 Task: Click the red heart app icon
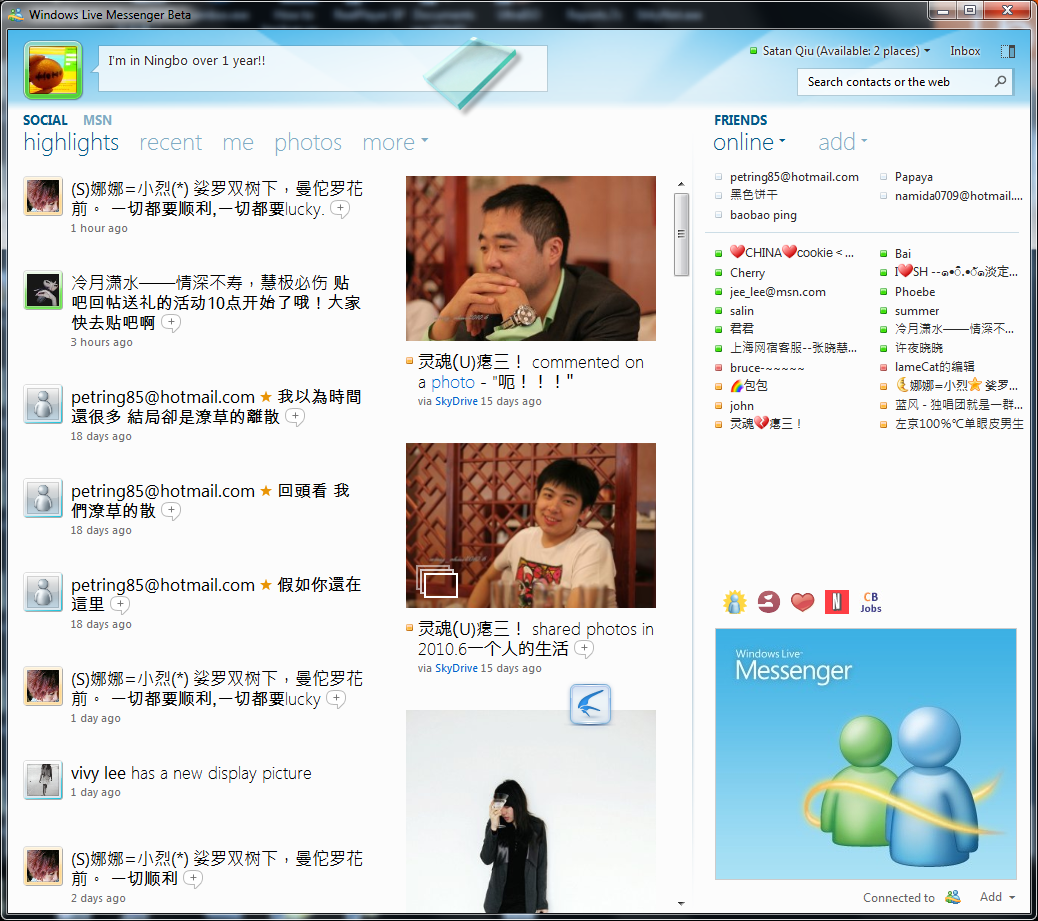pyautogui.click(x=802, y=602)
